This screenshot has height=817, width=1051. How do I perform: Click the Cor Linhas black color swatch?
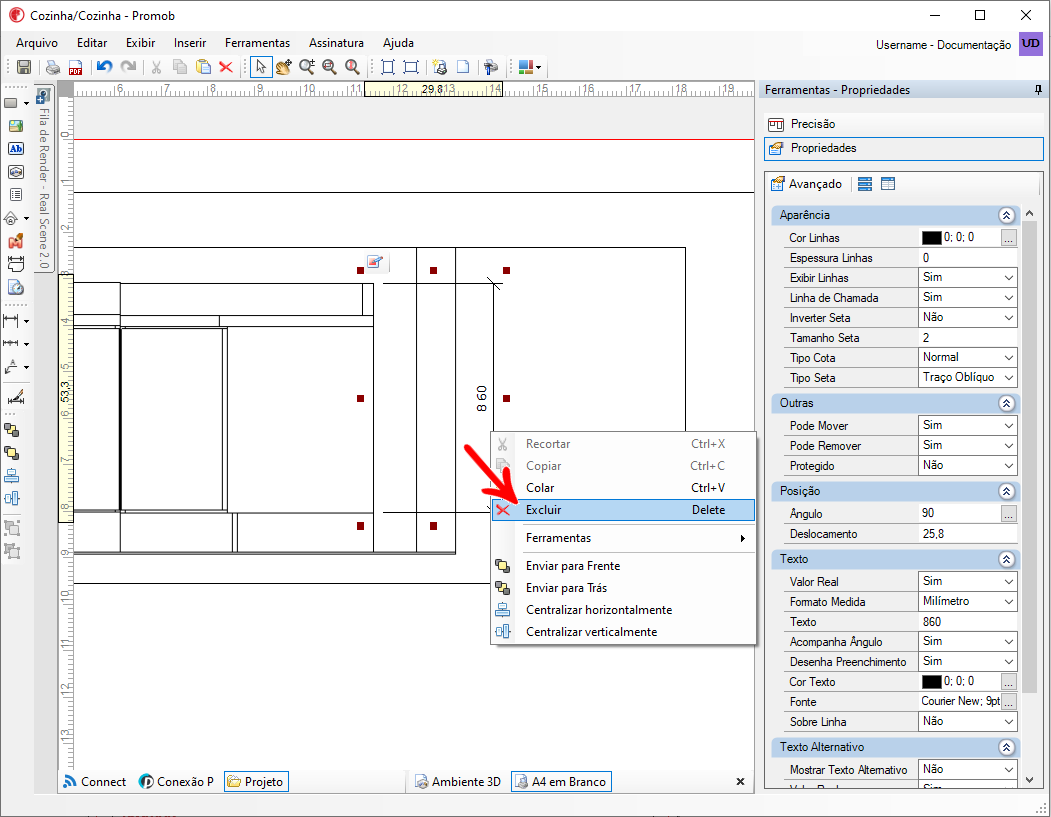(931, 238)
